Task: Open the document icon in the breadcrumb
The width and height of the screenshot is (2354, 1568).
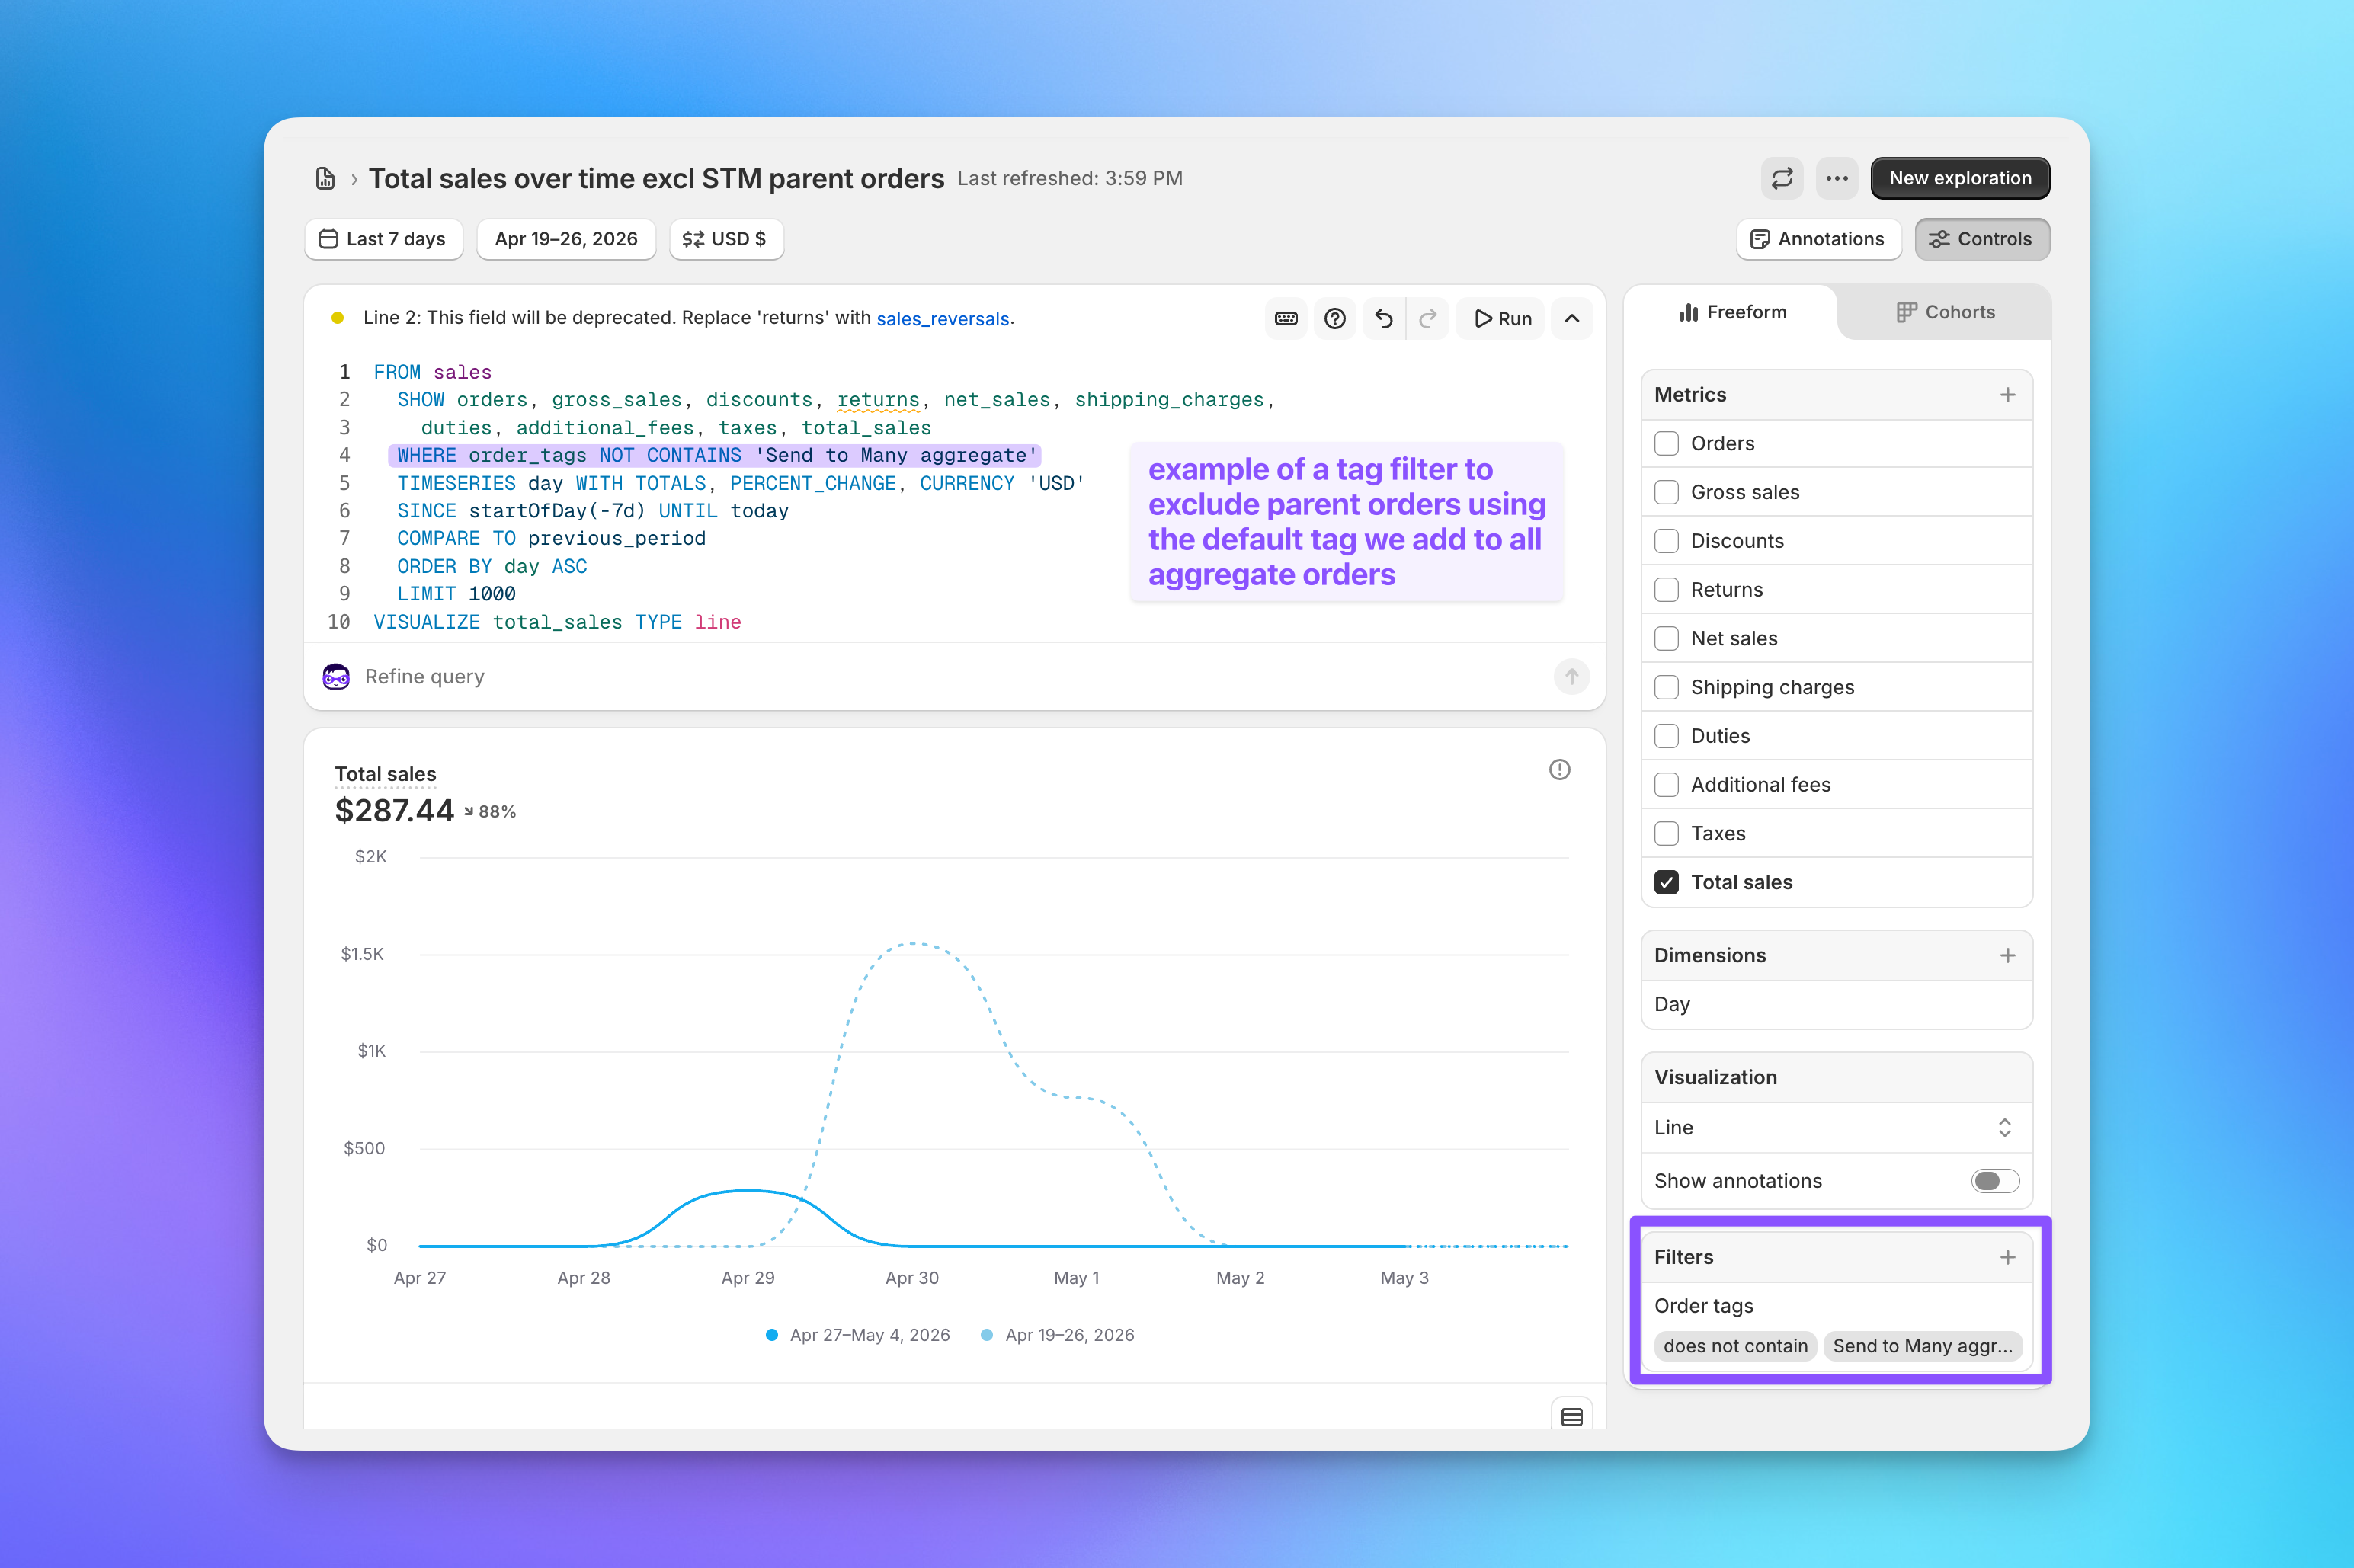Action: [325, 179]
